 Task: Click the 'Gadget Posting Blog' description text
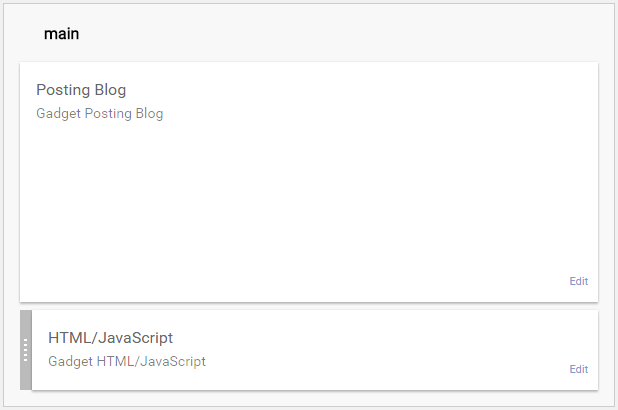pyautogui.click(x=99, y=114)
